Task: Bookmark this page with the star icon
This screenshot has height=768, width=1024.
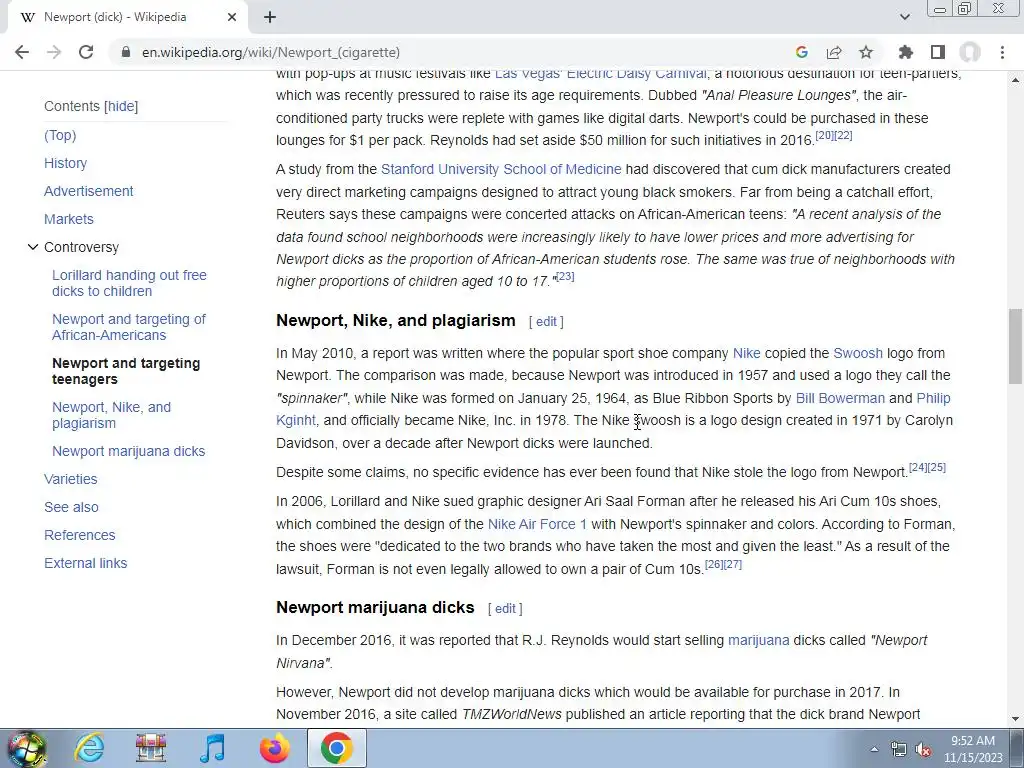Action: 866,52
